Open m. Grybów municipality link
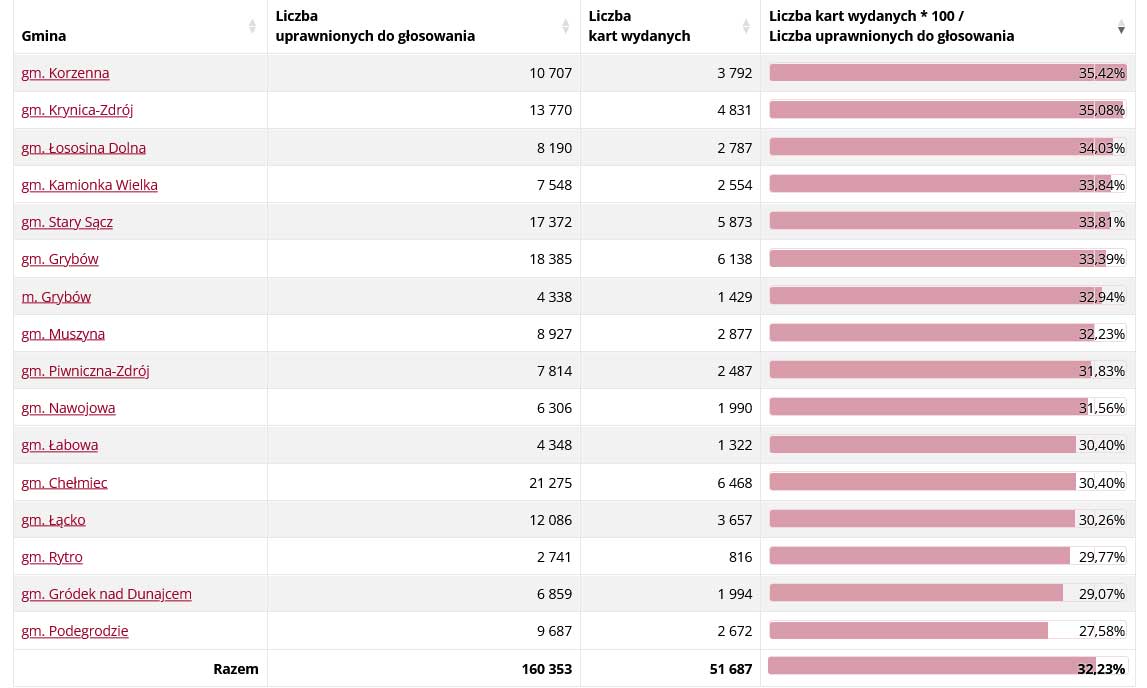Screen dimensions: 1147x688 coord(56,297)
